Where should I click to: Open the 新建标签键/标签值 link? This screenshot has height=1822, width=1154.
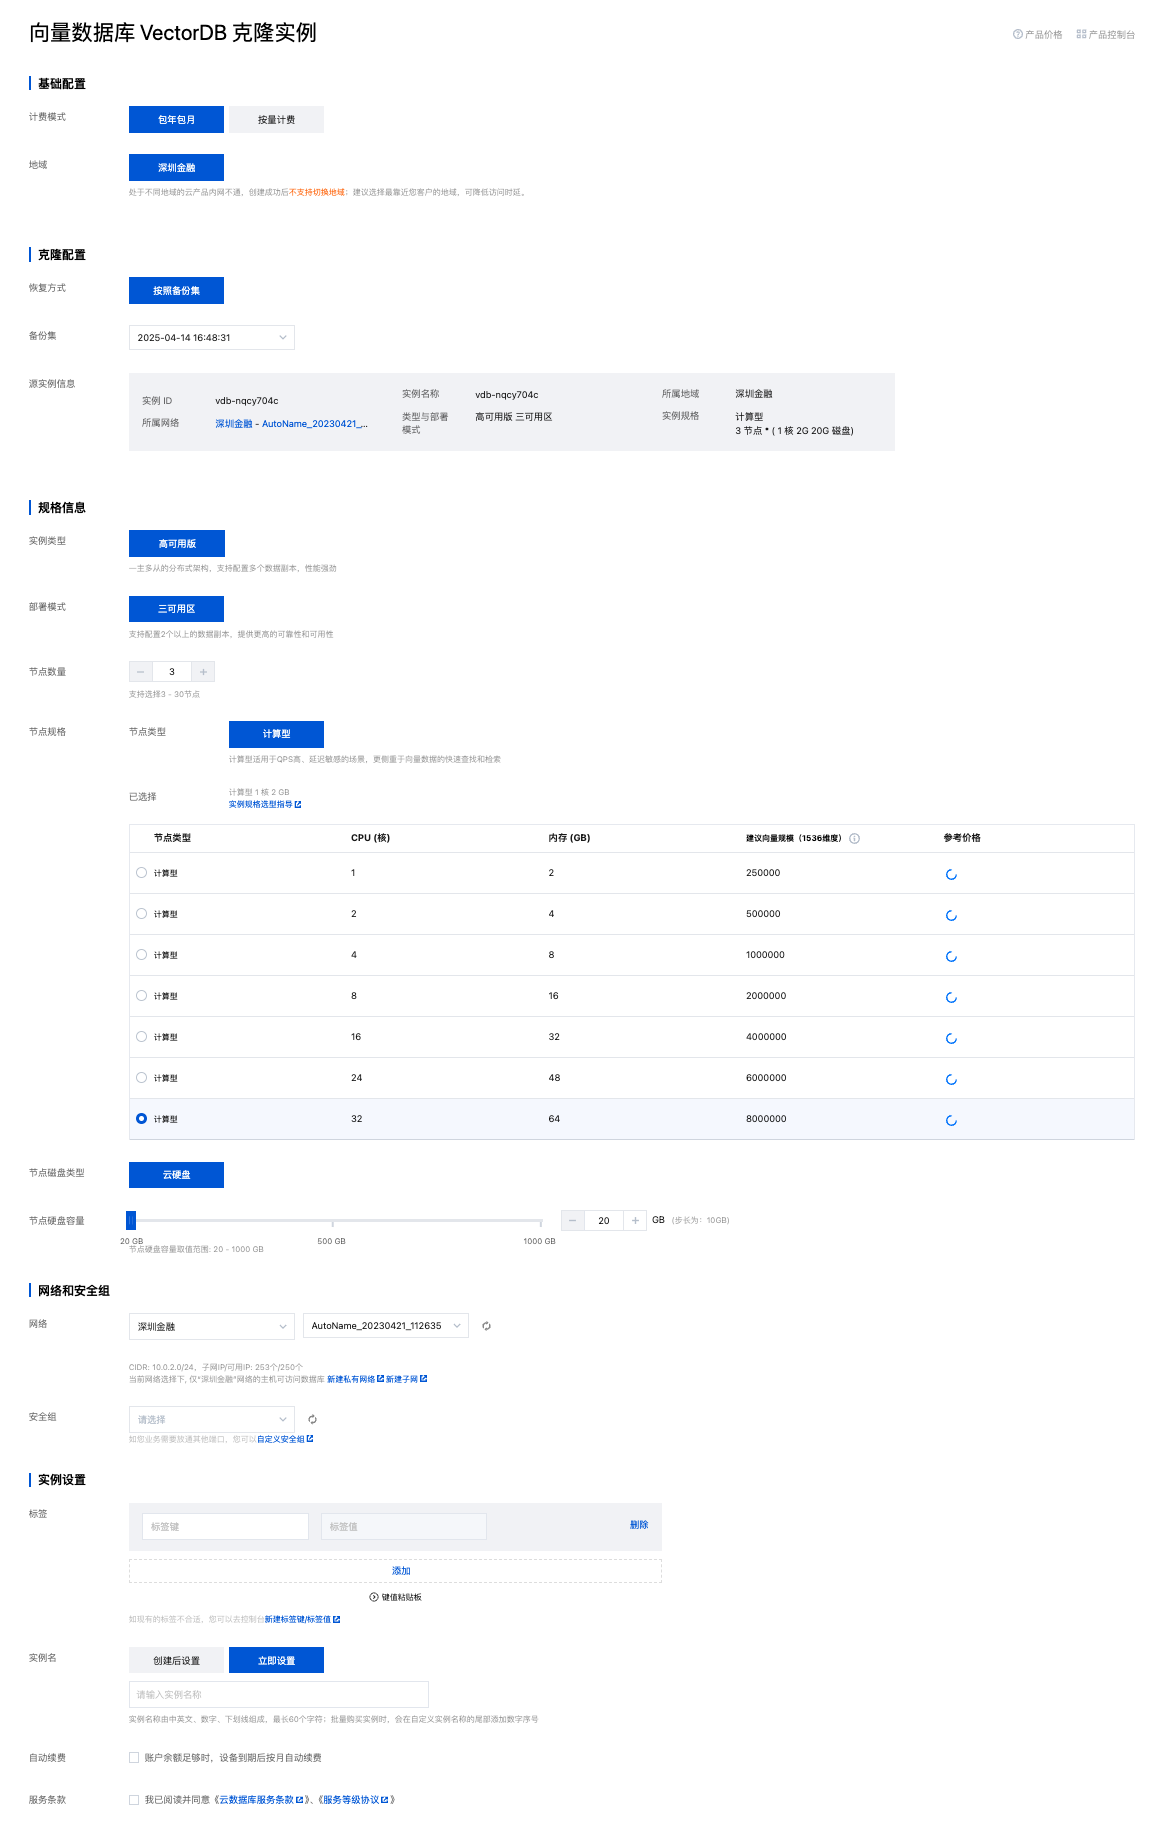pyautogui.click(x=302, y=1619)
